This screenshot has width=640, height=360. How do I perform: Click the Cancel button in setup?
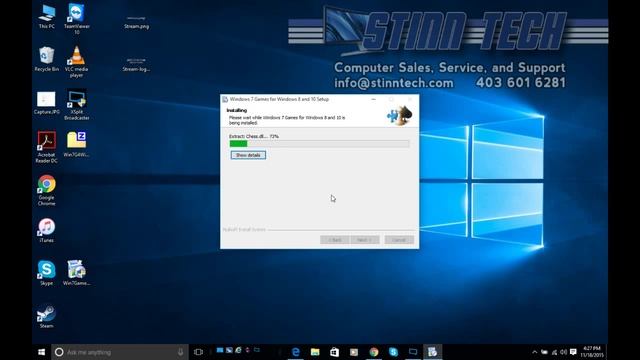(399, 240)
